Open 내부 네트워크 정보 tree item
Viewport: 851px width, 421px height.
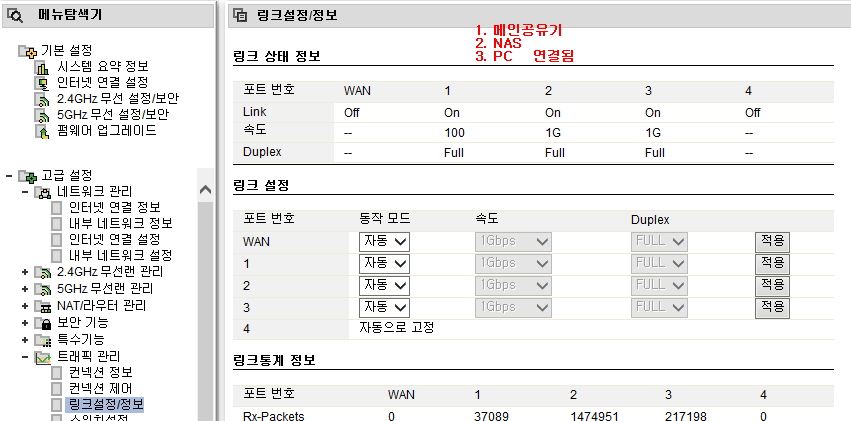120,224
